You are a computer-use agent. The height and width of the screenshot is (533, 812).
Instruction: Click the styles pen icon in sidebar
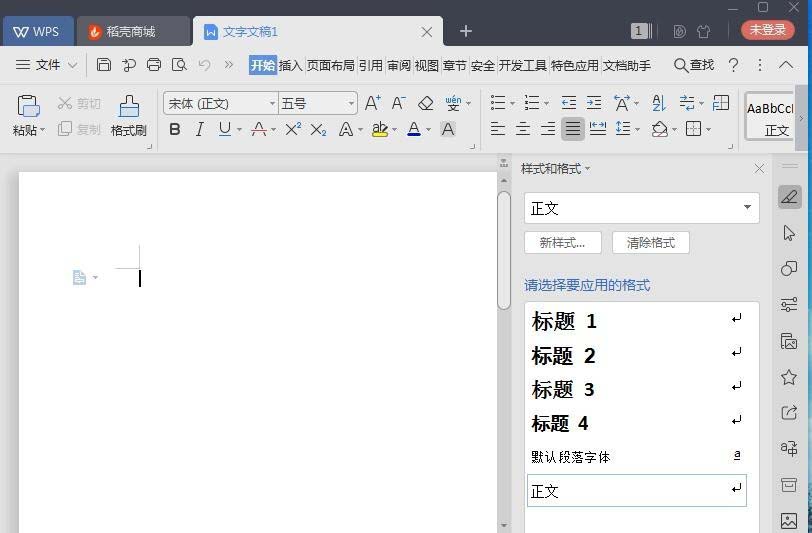pos(790,197)
